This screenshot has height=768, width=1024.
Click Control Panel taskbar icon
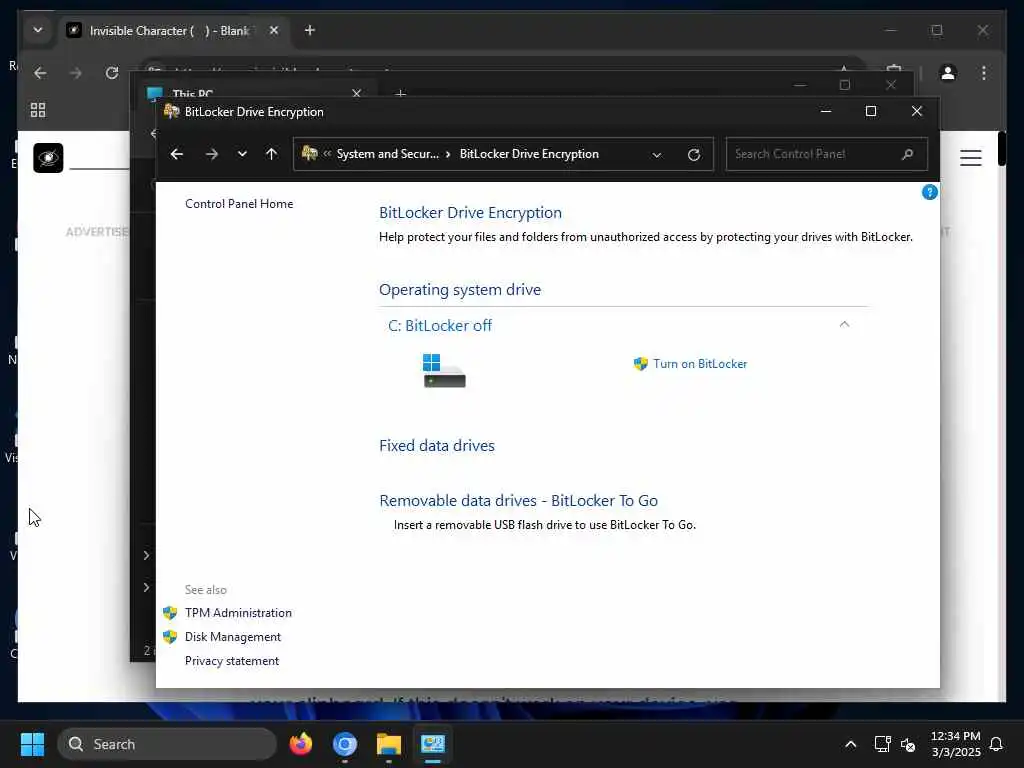pyautogui.click(x=432, y=744)
